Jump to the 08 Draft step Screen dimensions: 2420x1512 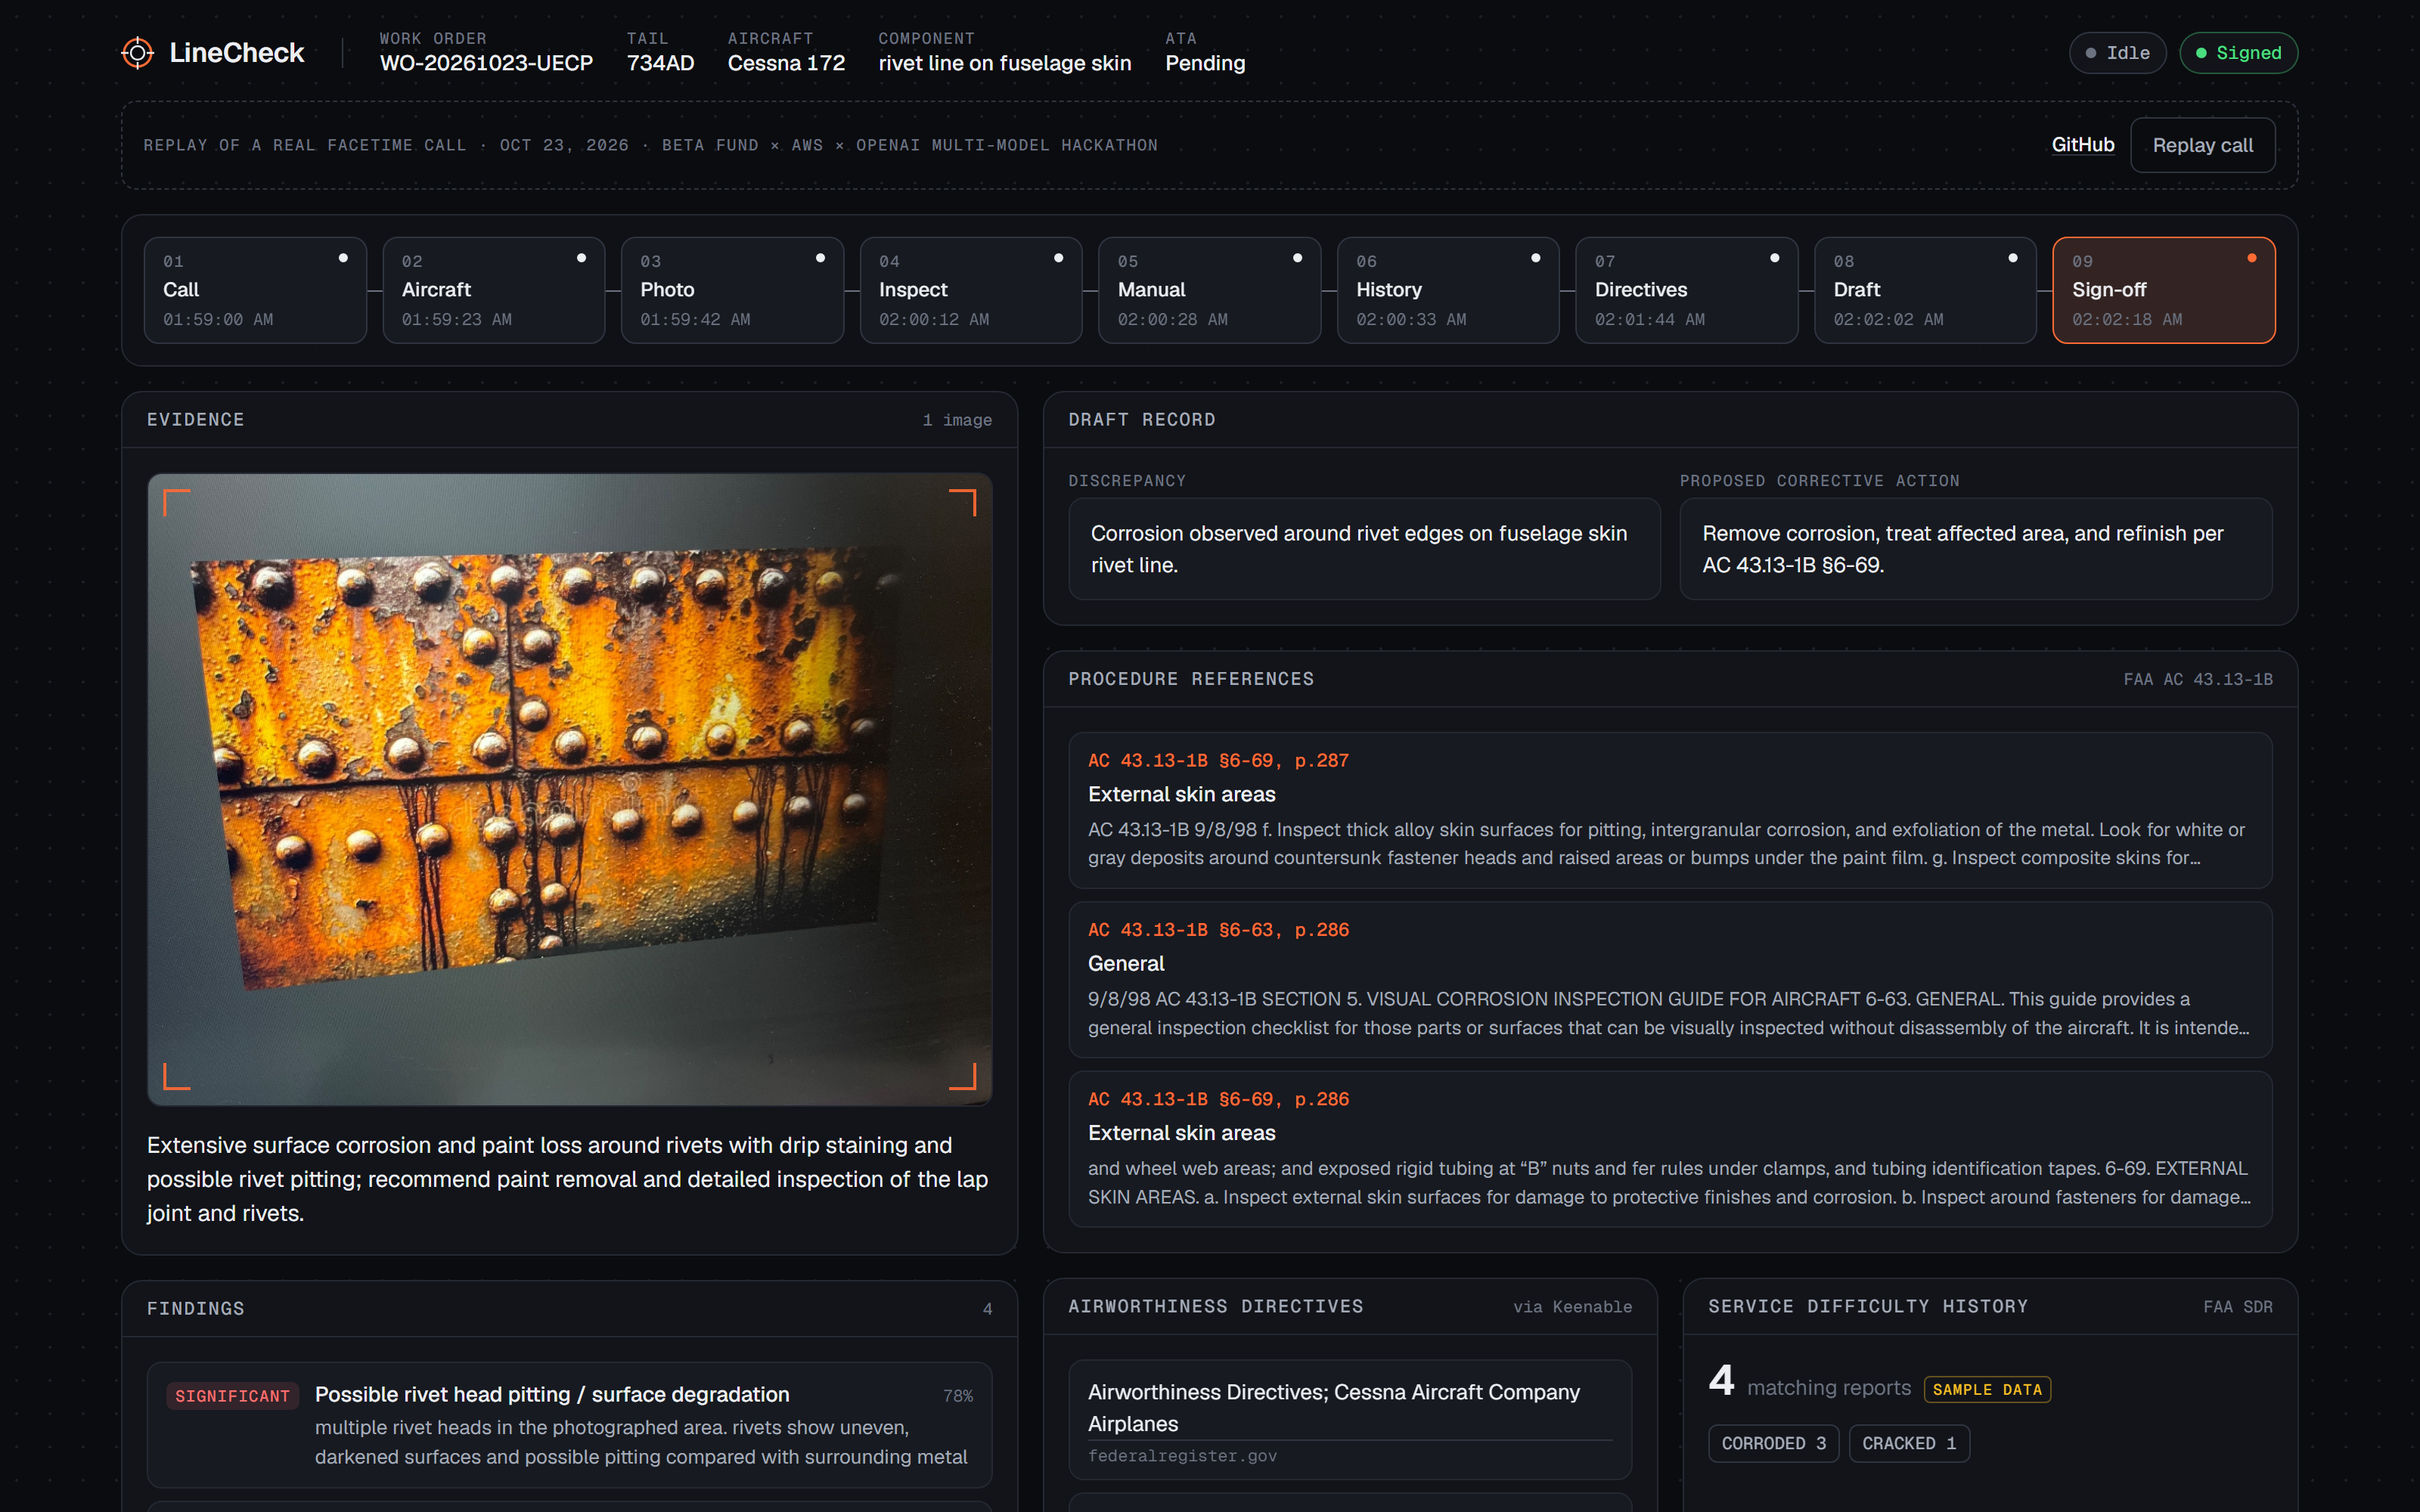click(1925, 290)
